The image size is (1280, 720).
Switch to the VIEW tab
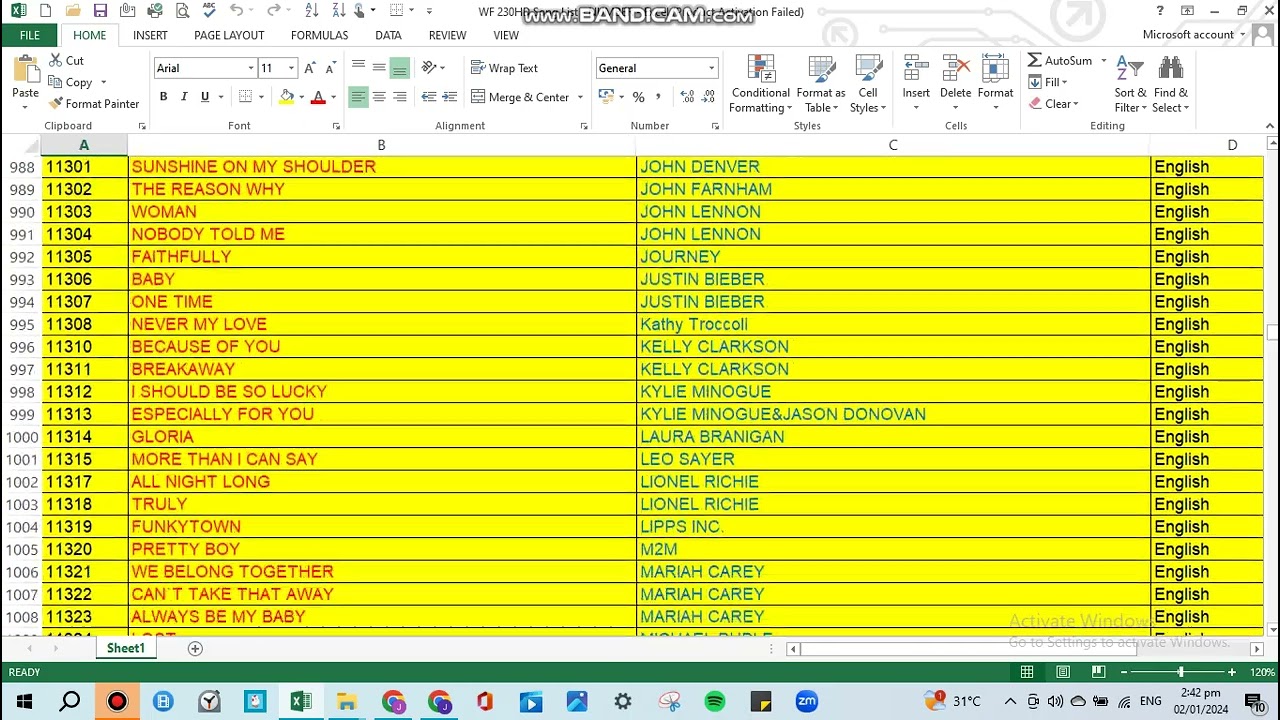506,35
